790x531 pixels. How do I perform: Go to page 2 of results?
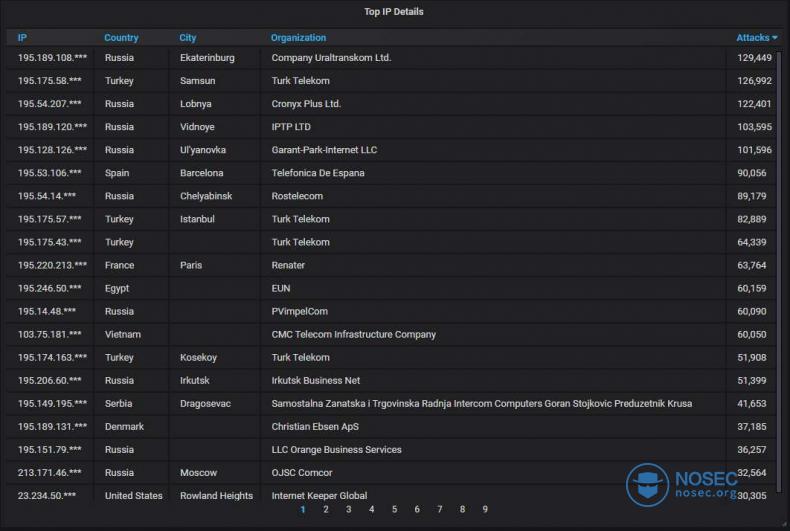tap(326, 509)
